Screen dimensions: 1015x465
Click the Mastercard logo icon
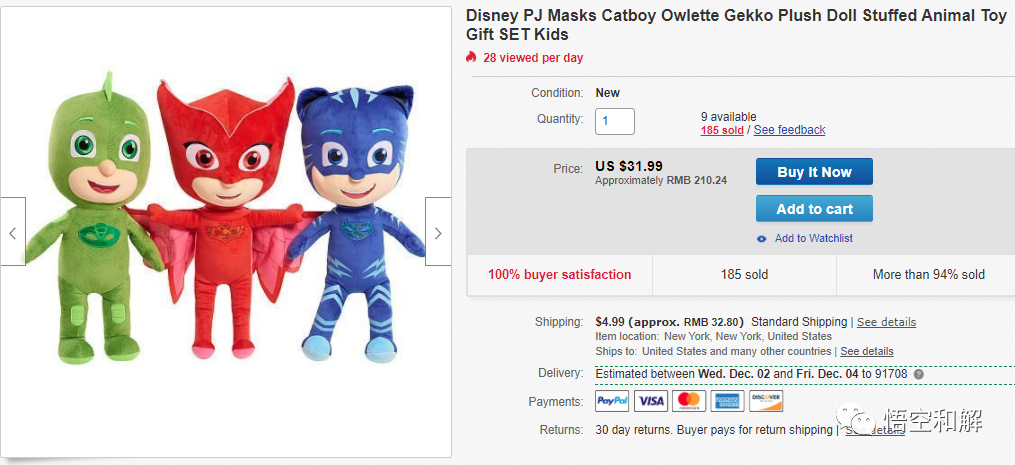[x=689, y=401]
